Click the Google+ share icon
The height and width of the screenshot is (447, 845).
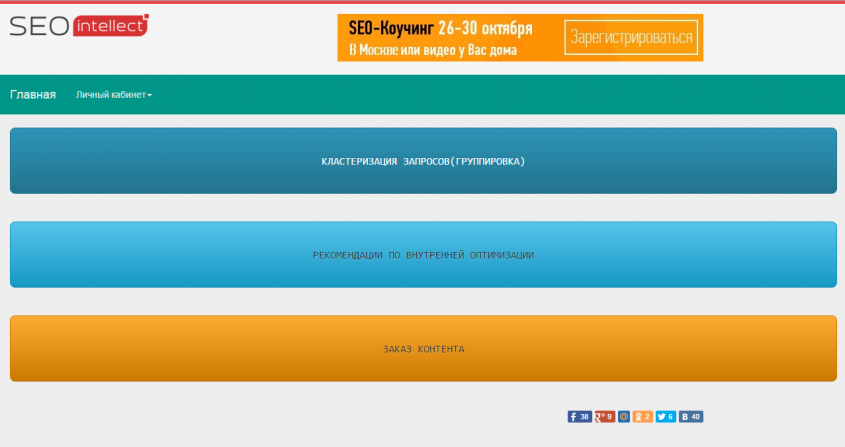coord(599,416)
